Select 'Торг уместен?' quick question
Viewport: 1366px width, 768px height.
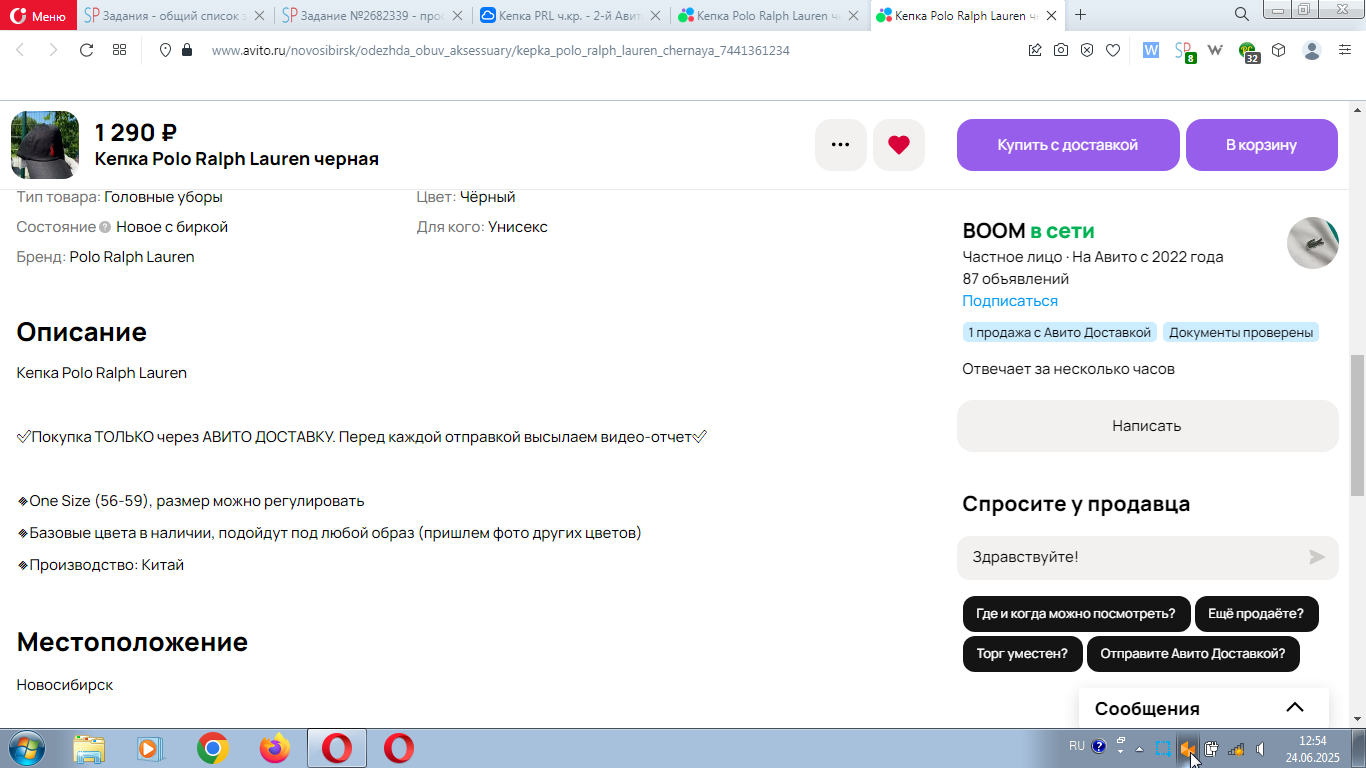point(1022,654)
